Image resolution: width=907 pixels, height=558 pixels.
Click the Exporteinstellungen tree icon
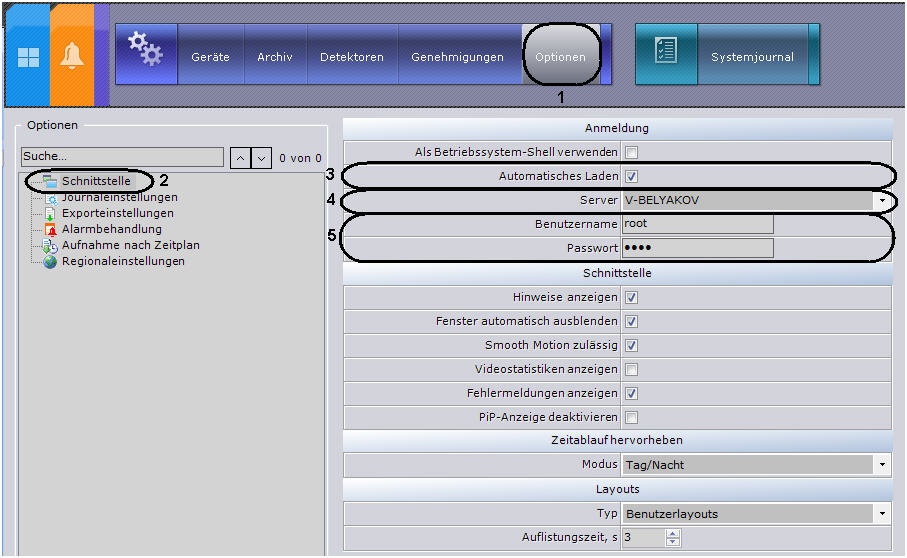point(51,213)
